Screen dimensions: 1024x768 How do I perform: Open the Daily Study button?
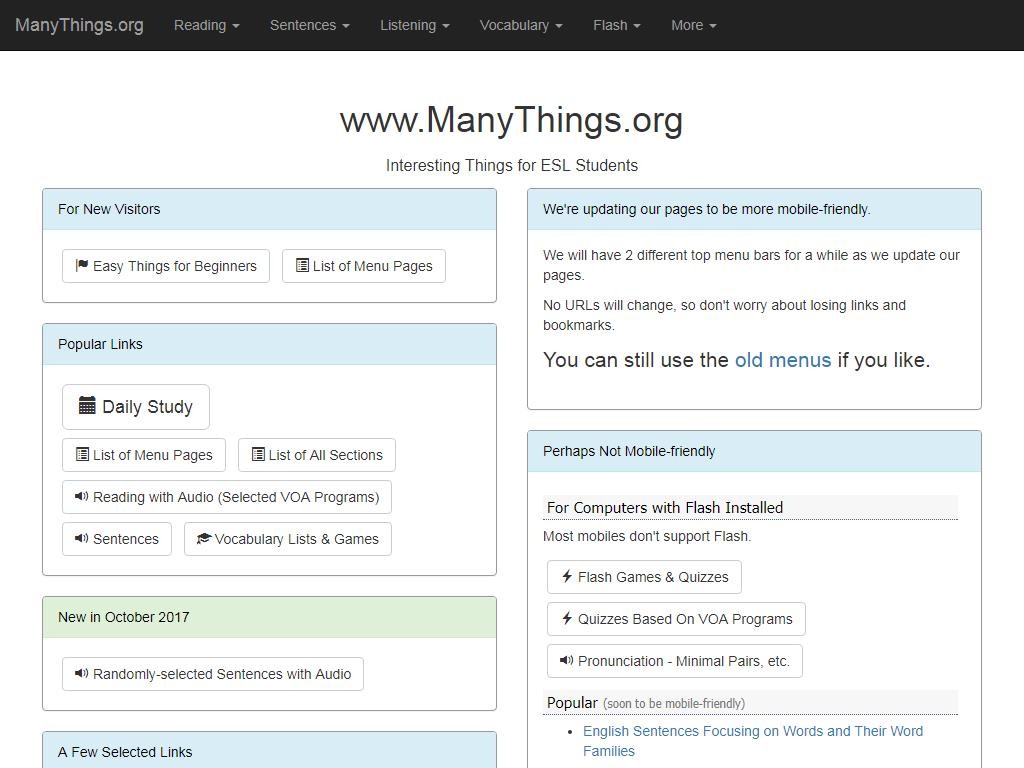click(x=136, y=407)
